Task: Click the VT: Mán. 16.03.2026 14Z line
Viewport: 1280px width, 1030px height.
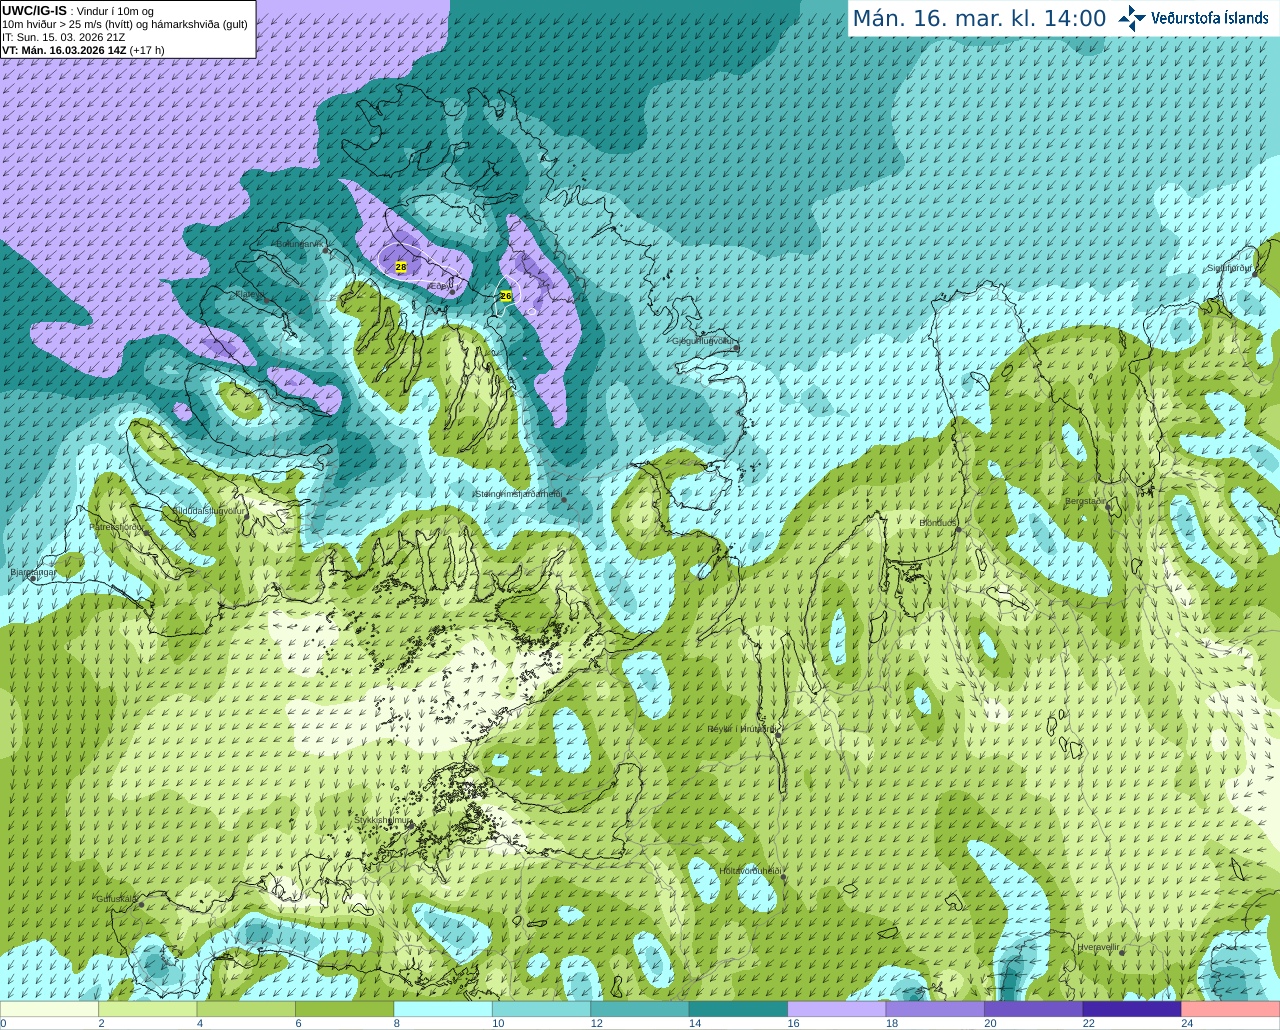Action: coord(83,50)
